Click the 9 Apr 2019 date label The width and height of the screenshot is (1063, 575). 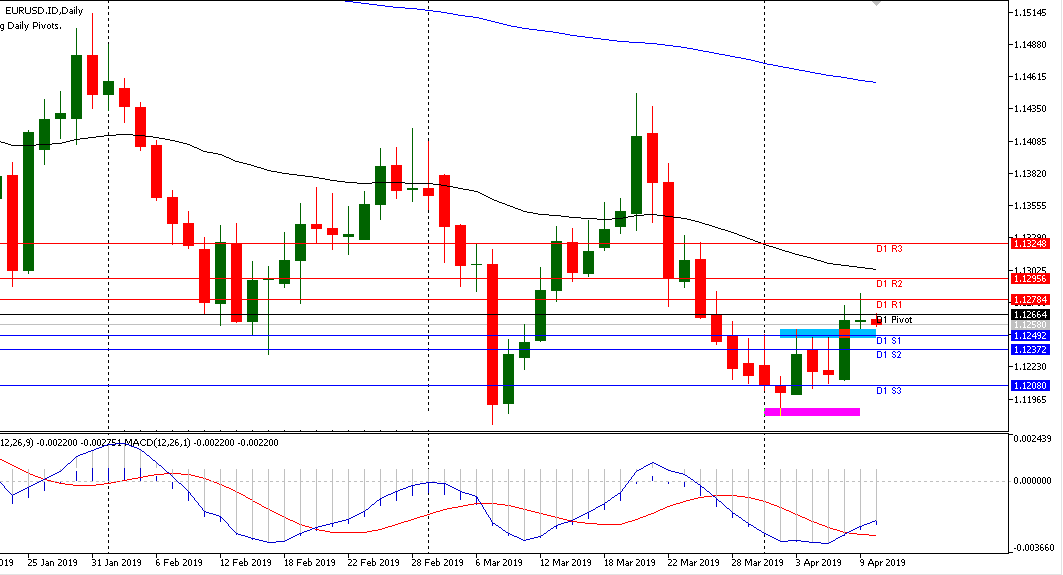click(883, 563)
